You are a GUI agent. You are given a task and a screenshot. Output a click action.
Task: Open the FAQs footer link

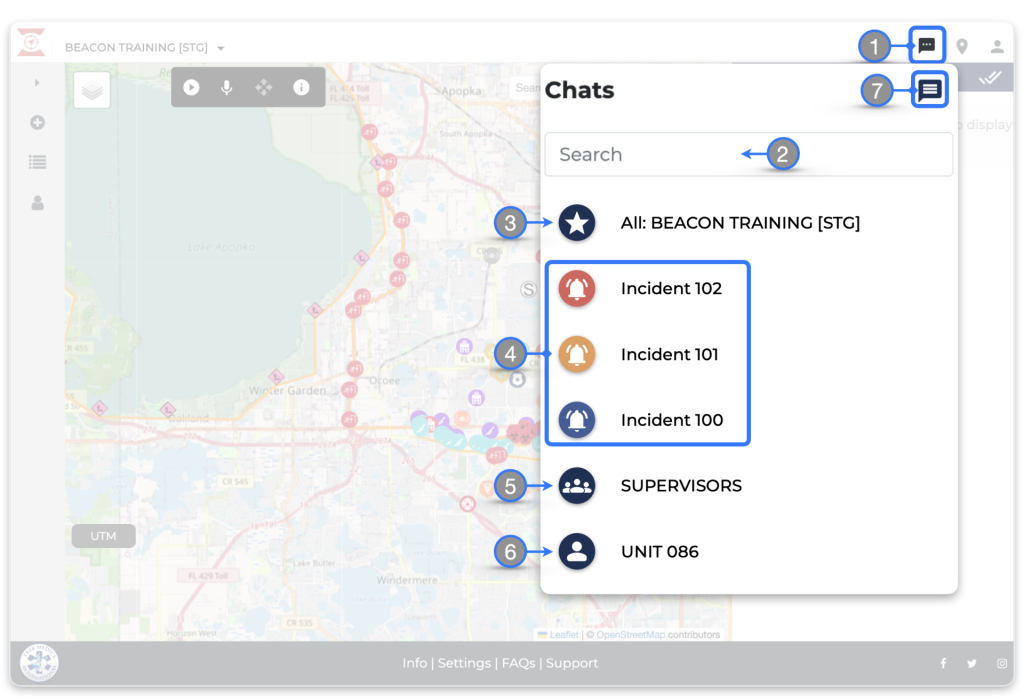tap(519, 663)
